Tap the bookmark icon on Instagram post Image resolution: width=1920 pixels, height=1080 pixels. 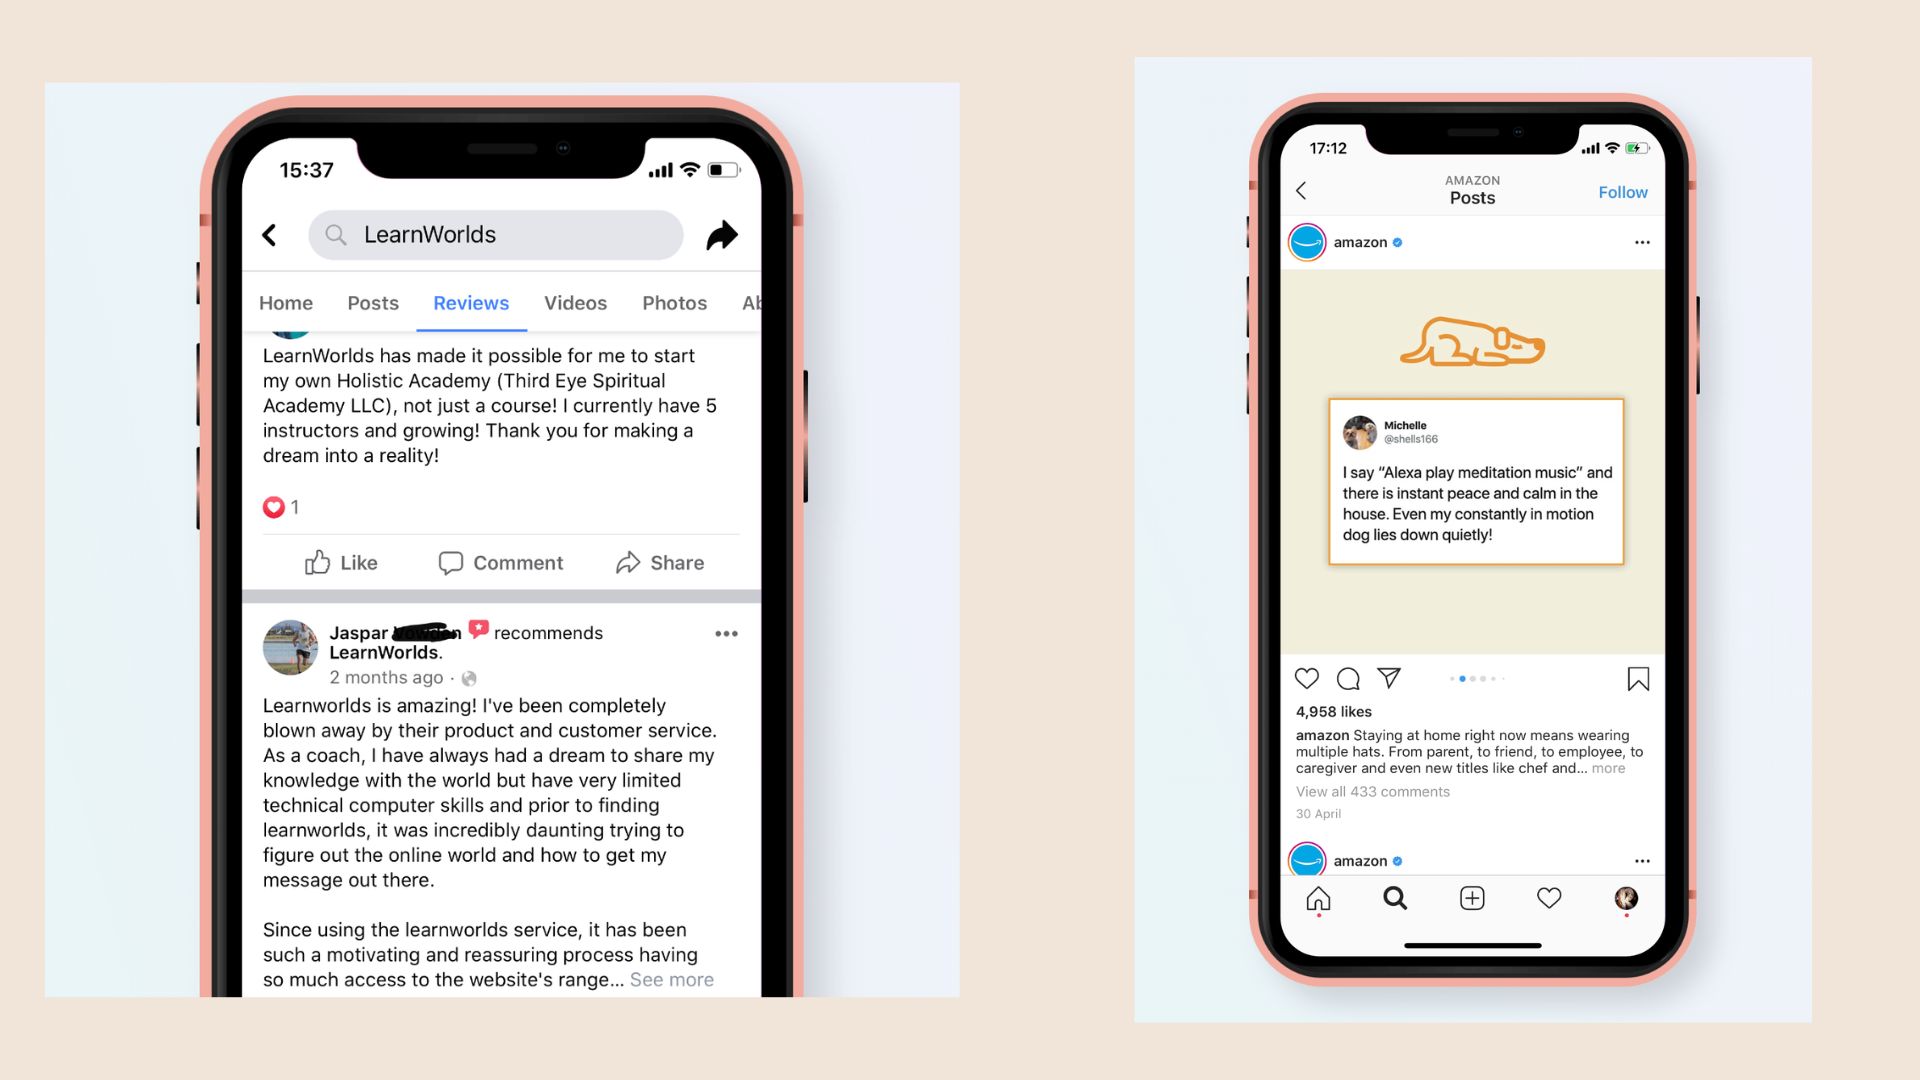[1638, 678]
